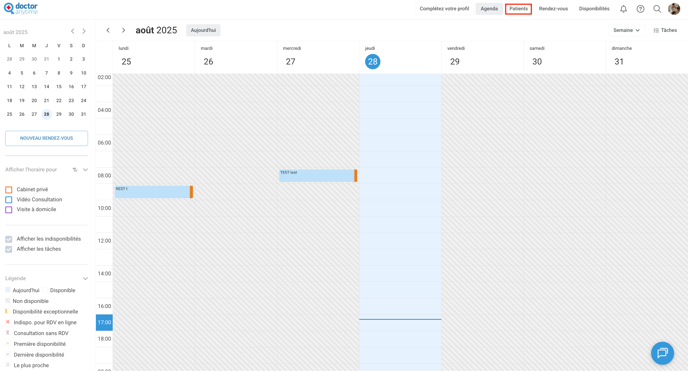This screenshot has width=688, height=371.
Task: Select jeudi 28 highlighted date
Action: click(373, 61)
